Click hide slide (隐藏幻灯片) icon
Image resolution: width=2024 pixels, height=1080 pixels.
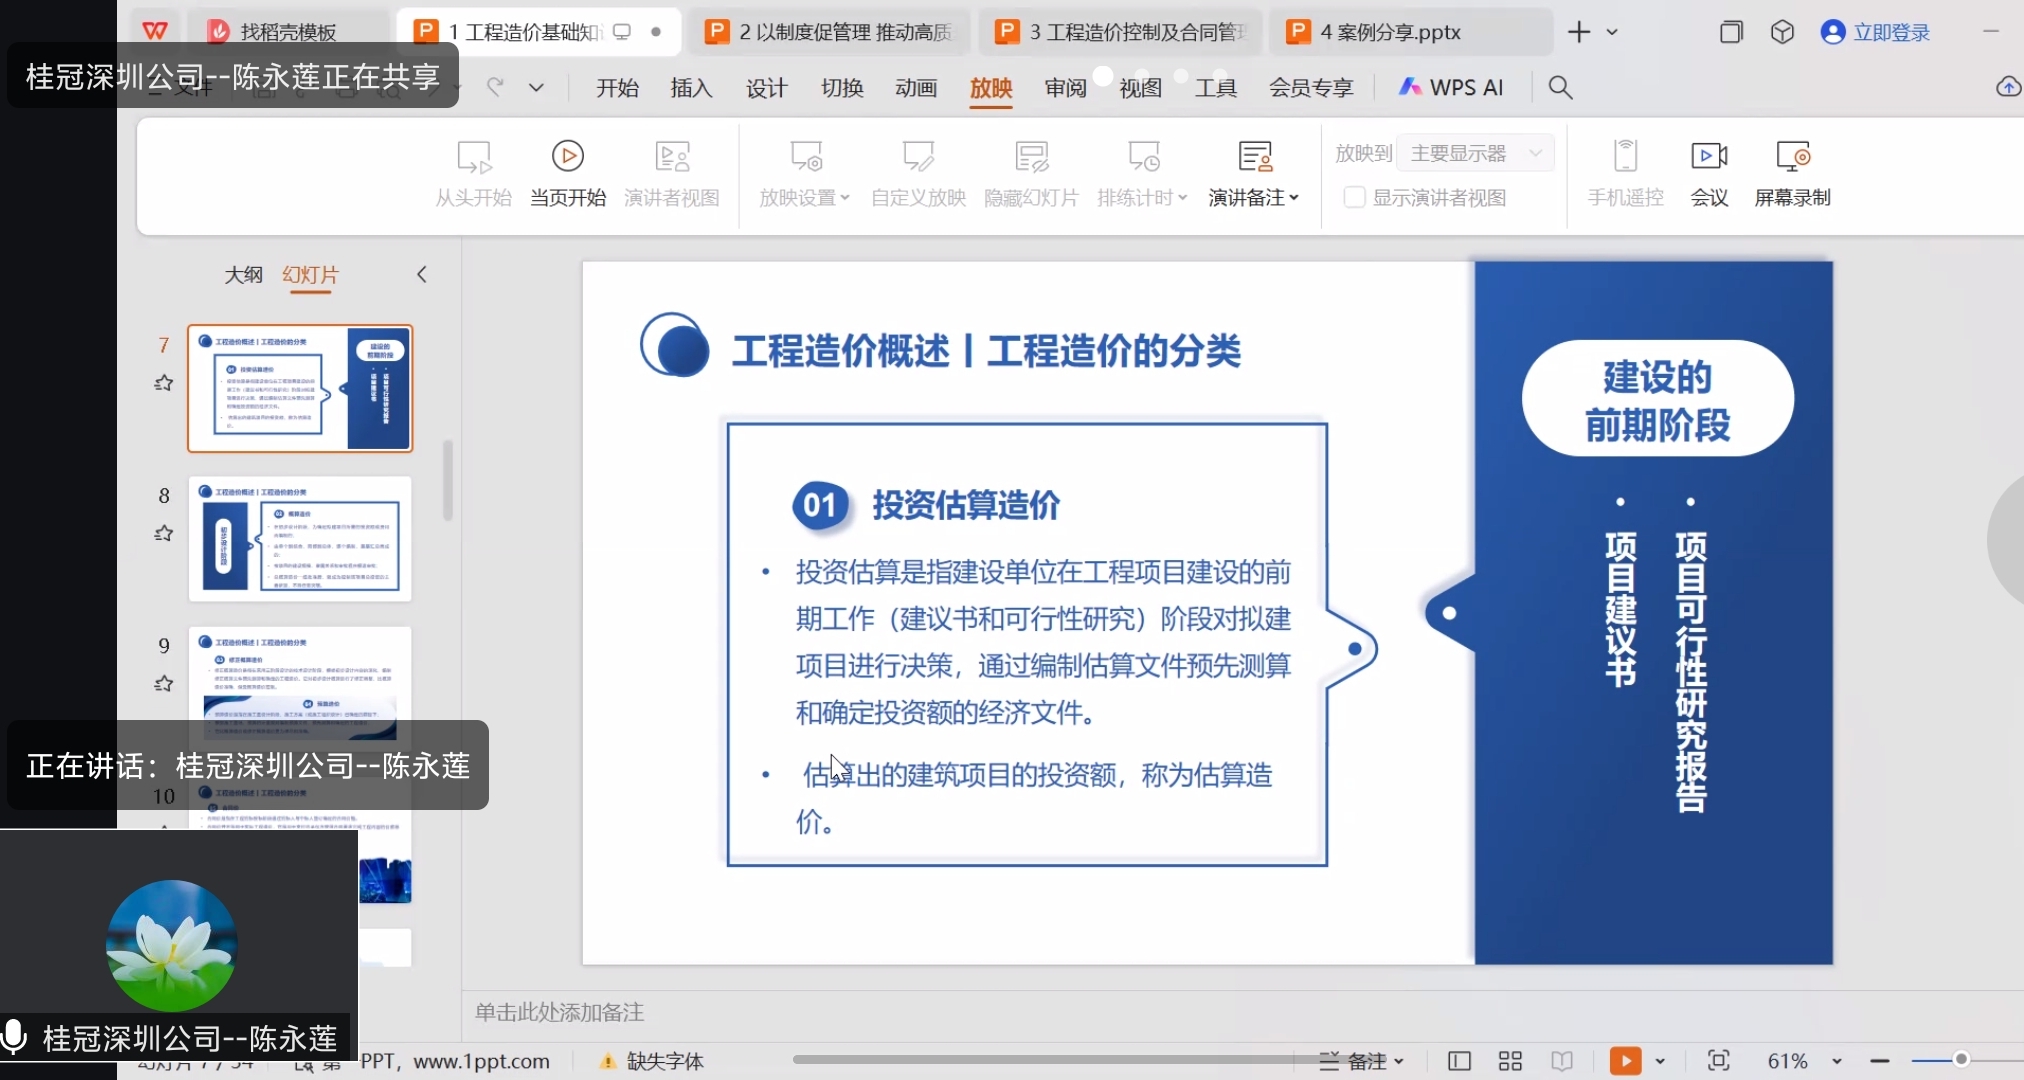(1031, 157)
